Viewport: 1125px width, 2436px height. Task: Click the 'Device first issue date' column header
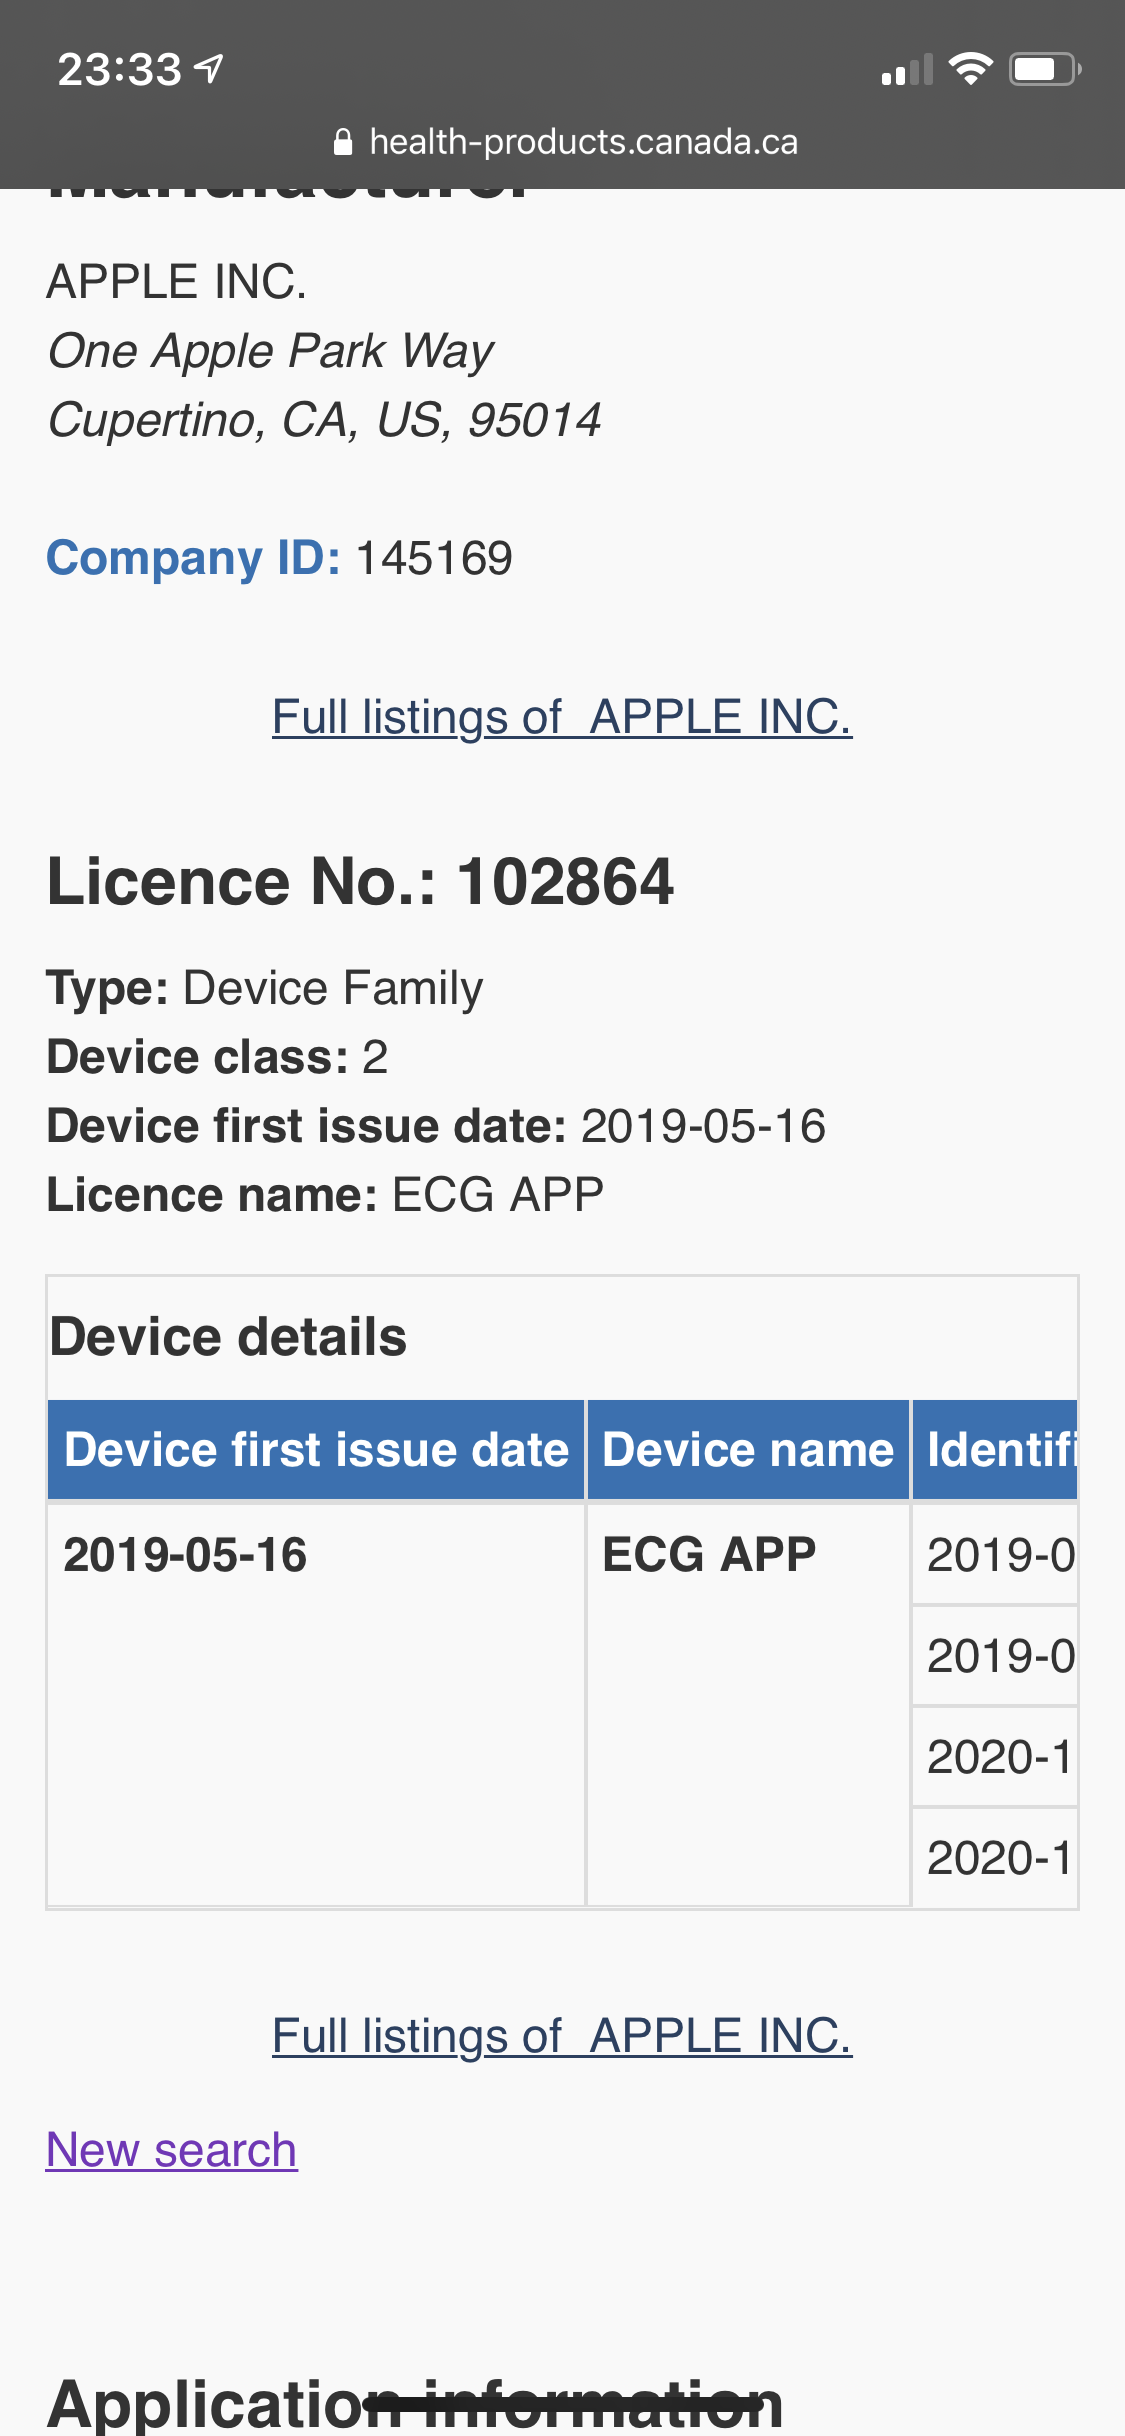click(316, 1450)
